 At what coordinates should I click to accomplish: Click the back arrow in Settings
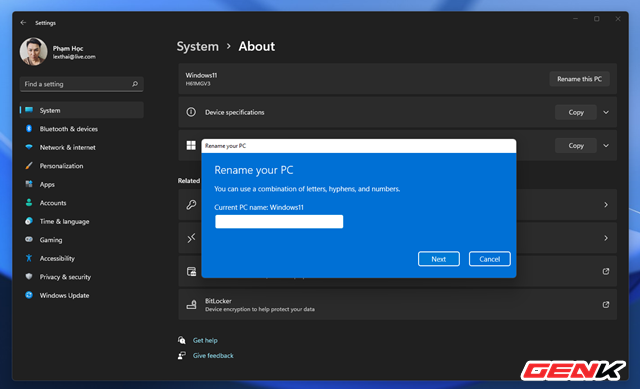click(23, 23)
